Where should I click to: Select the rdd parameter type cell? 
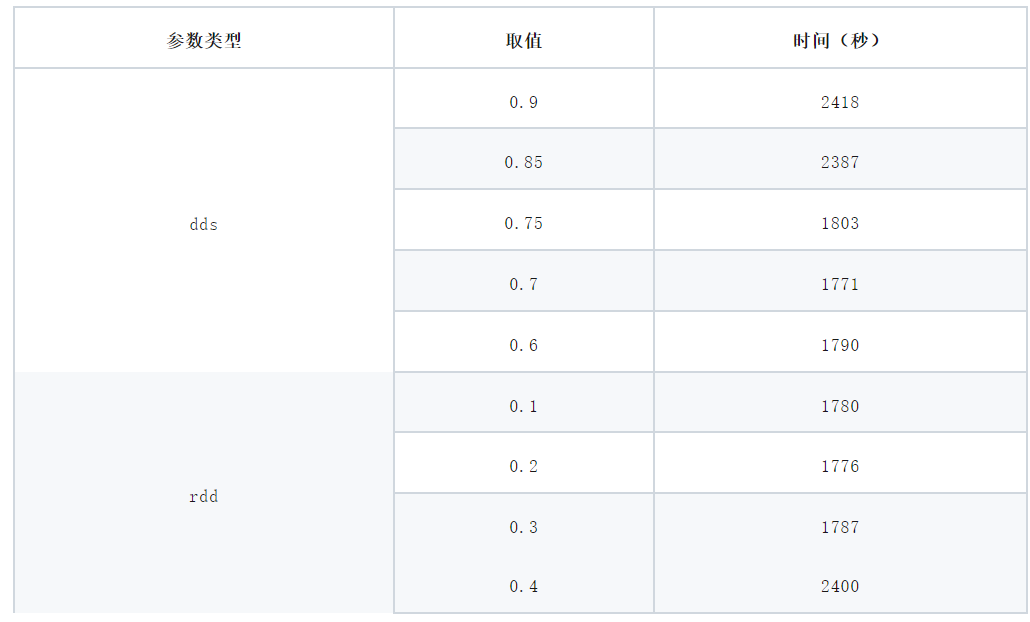point(204,496)
